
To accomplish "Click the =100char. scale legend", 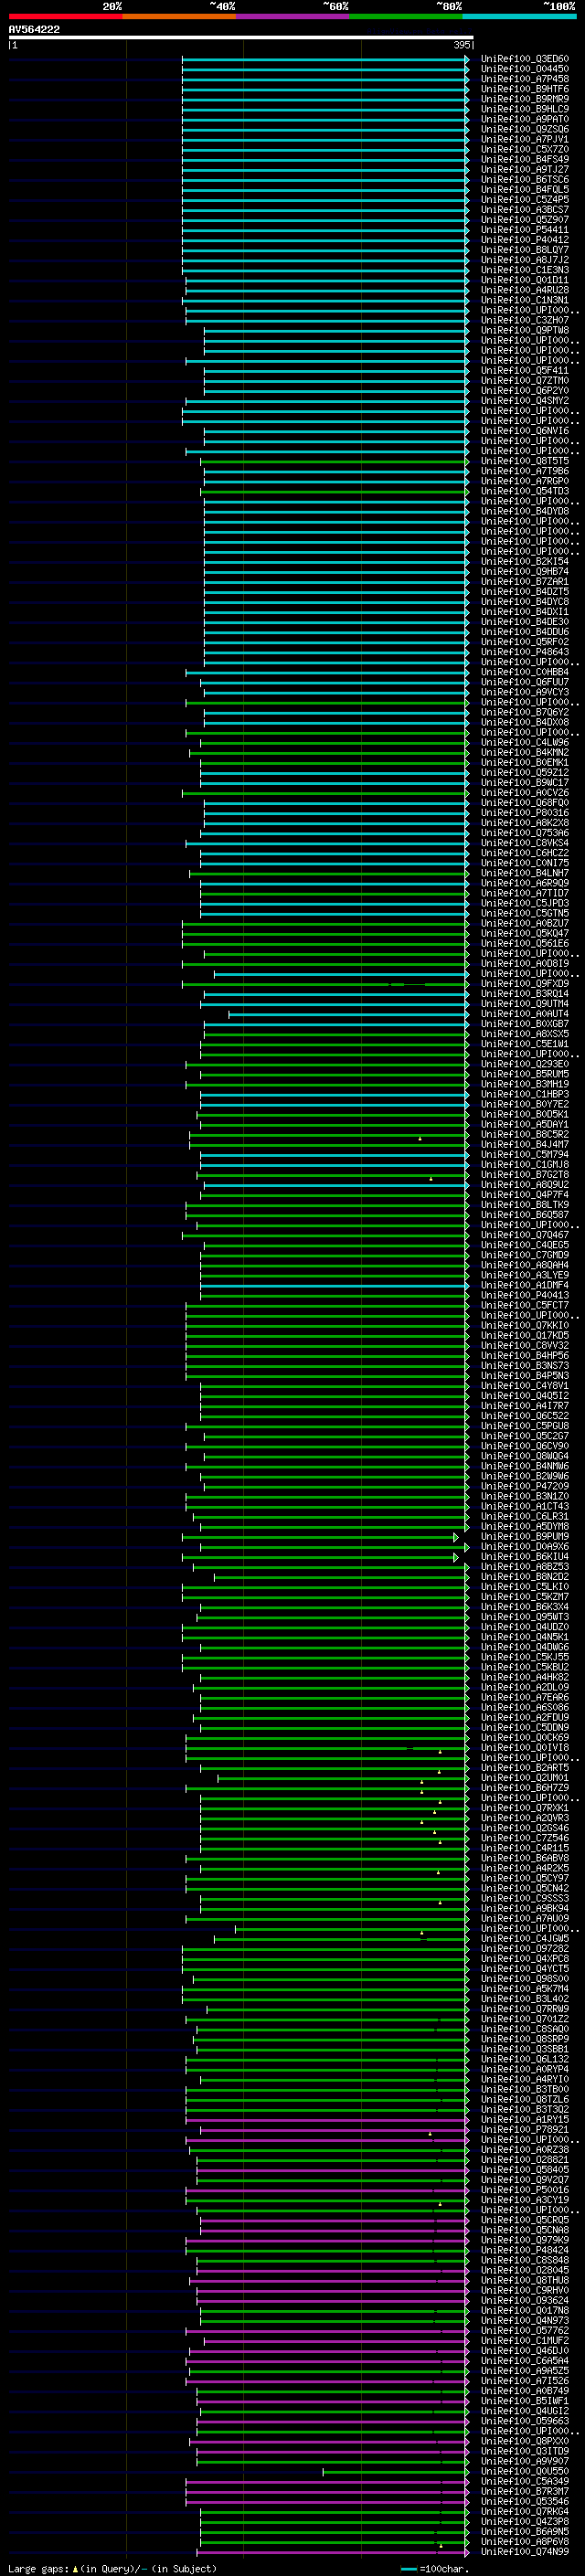I will coord(435,2568).
